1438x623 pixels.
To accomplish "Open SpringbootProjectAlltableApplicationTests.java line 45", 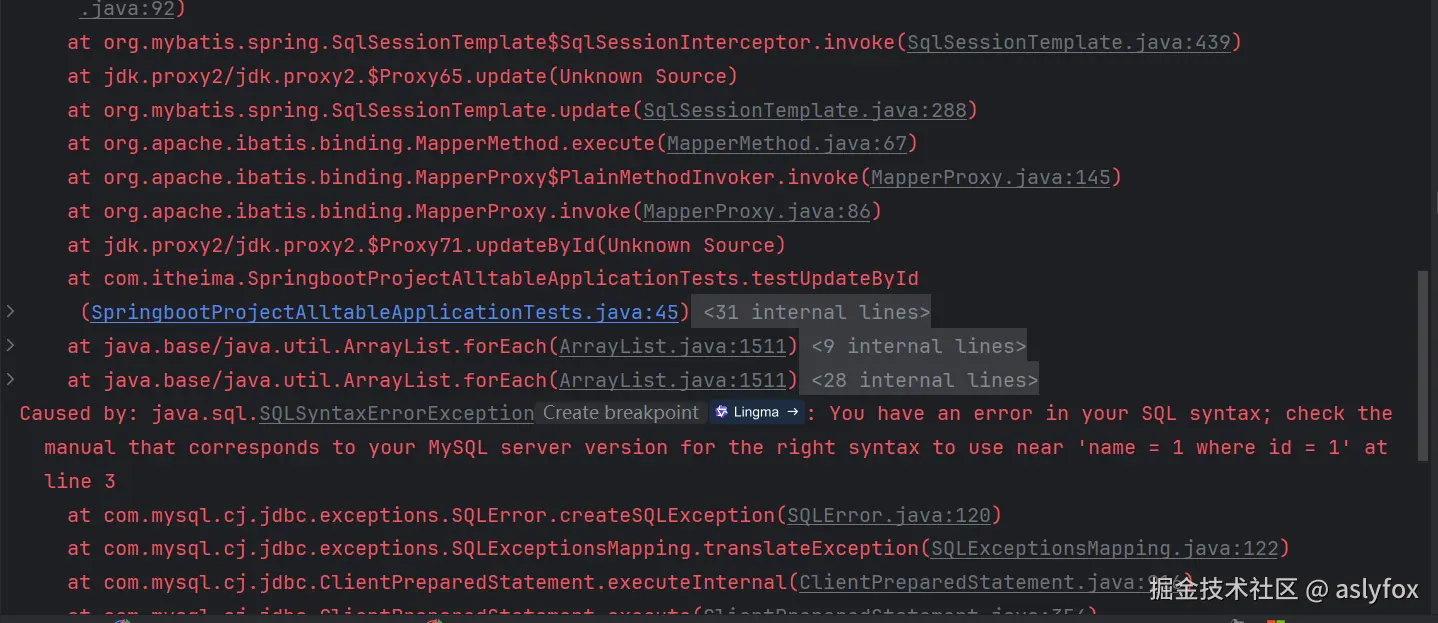I will pos(383,311).
